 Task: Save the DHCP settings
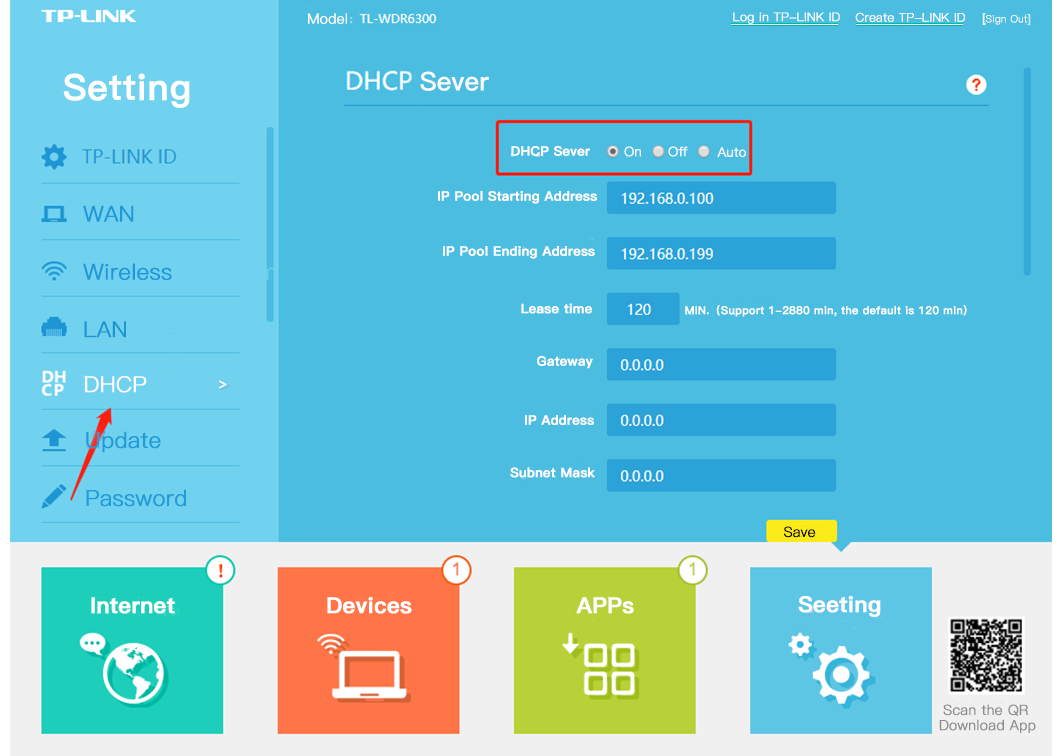tap(801, 531)
